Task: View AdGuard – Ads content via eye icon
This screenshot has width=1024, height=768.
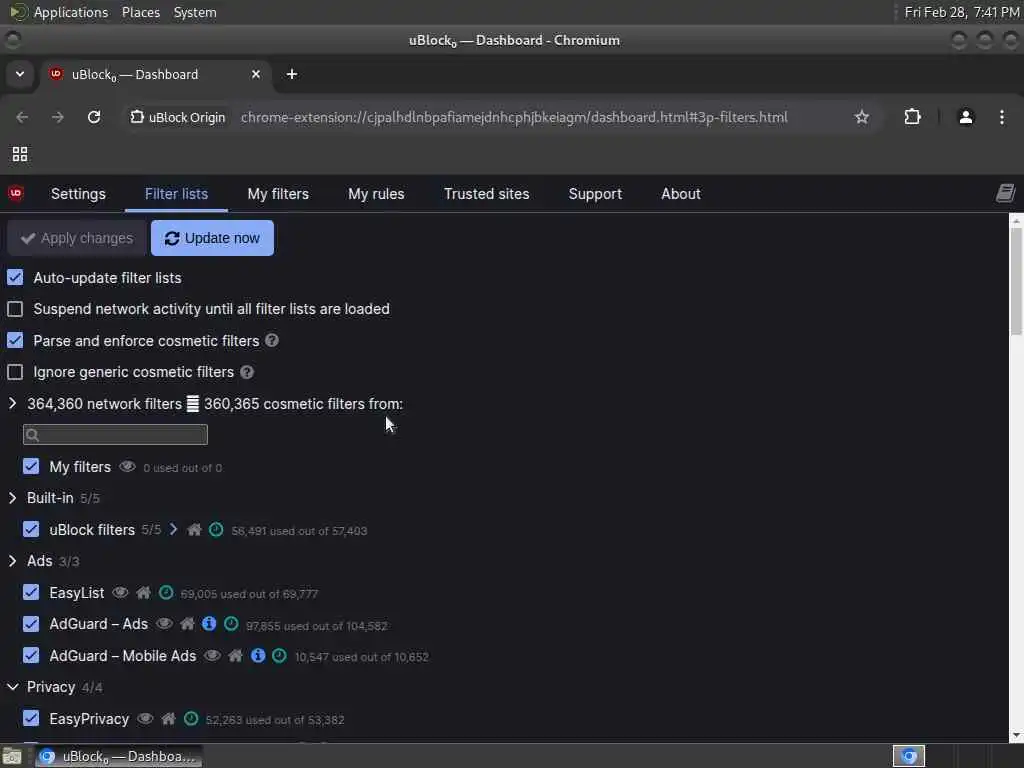Action: (164, 624)
